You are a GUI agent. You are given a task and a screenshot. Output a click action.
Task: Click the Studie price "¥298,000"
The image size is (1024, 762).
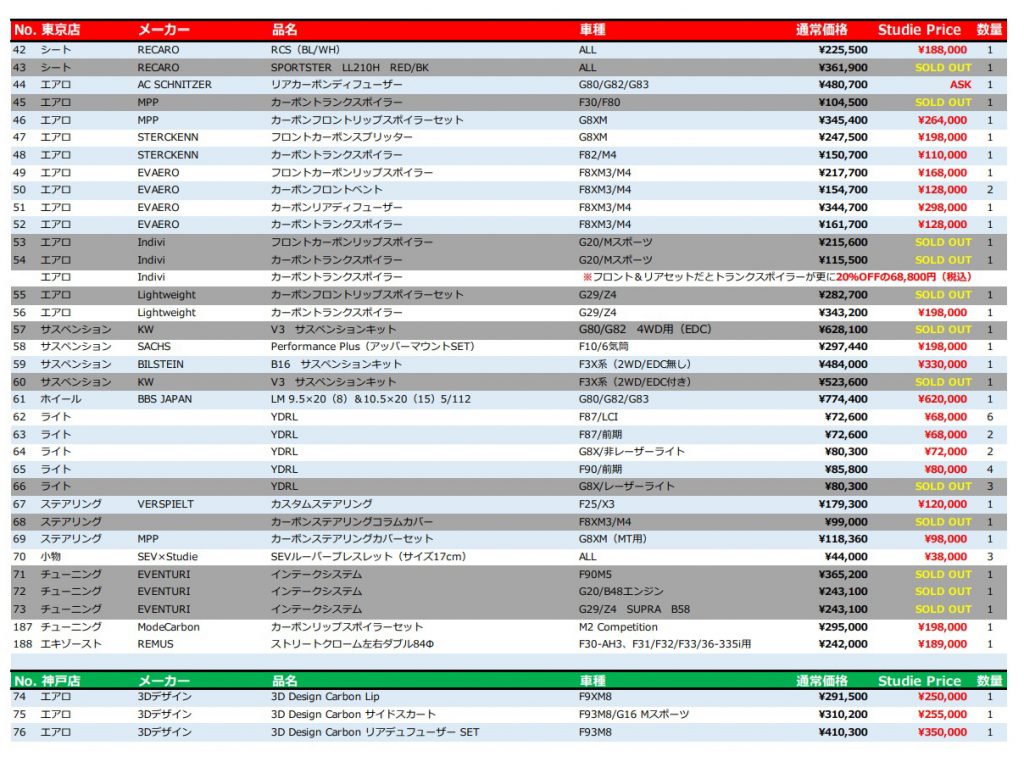tap(942, 207)
